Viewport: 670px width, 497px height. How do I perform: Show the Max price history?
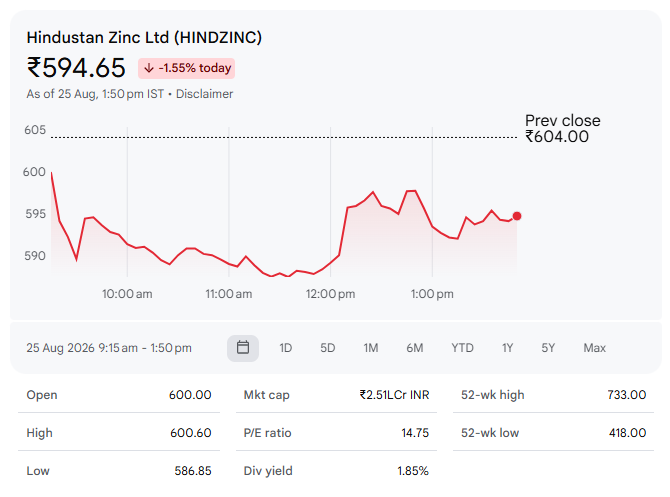[x=594, y=348]
